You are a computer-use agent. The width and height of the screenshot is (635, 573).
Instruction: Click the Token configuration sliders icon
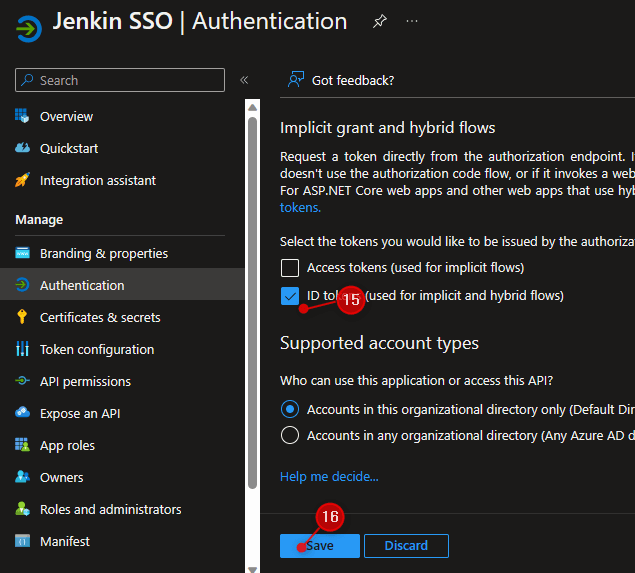click(x=22, y=349)
